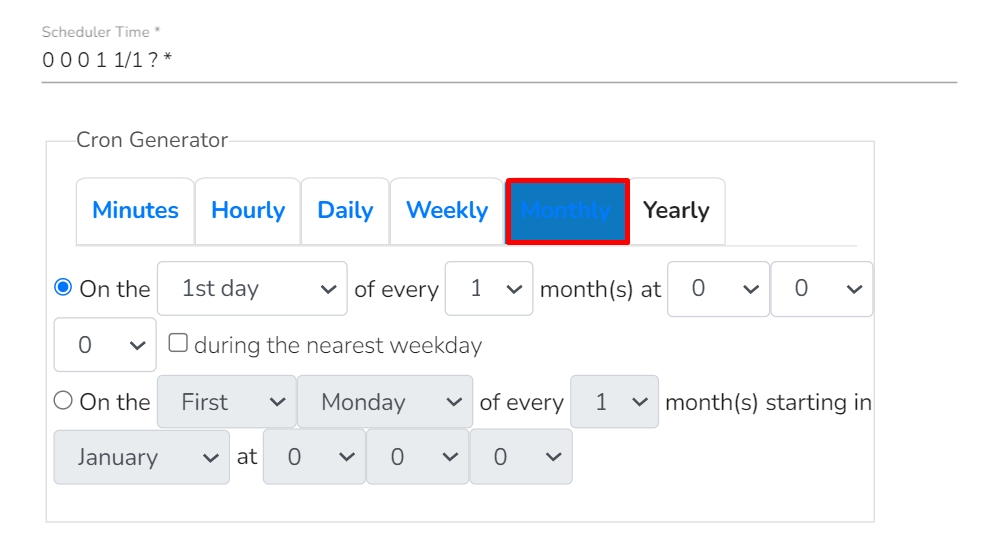This screenshot has width=982, height=551.
Task: Open the interval dropdown before 'month(s) starting in'
Action: [614, 402]
